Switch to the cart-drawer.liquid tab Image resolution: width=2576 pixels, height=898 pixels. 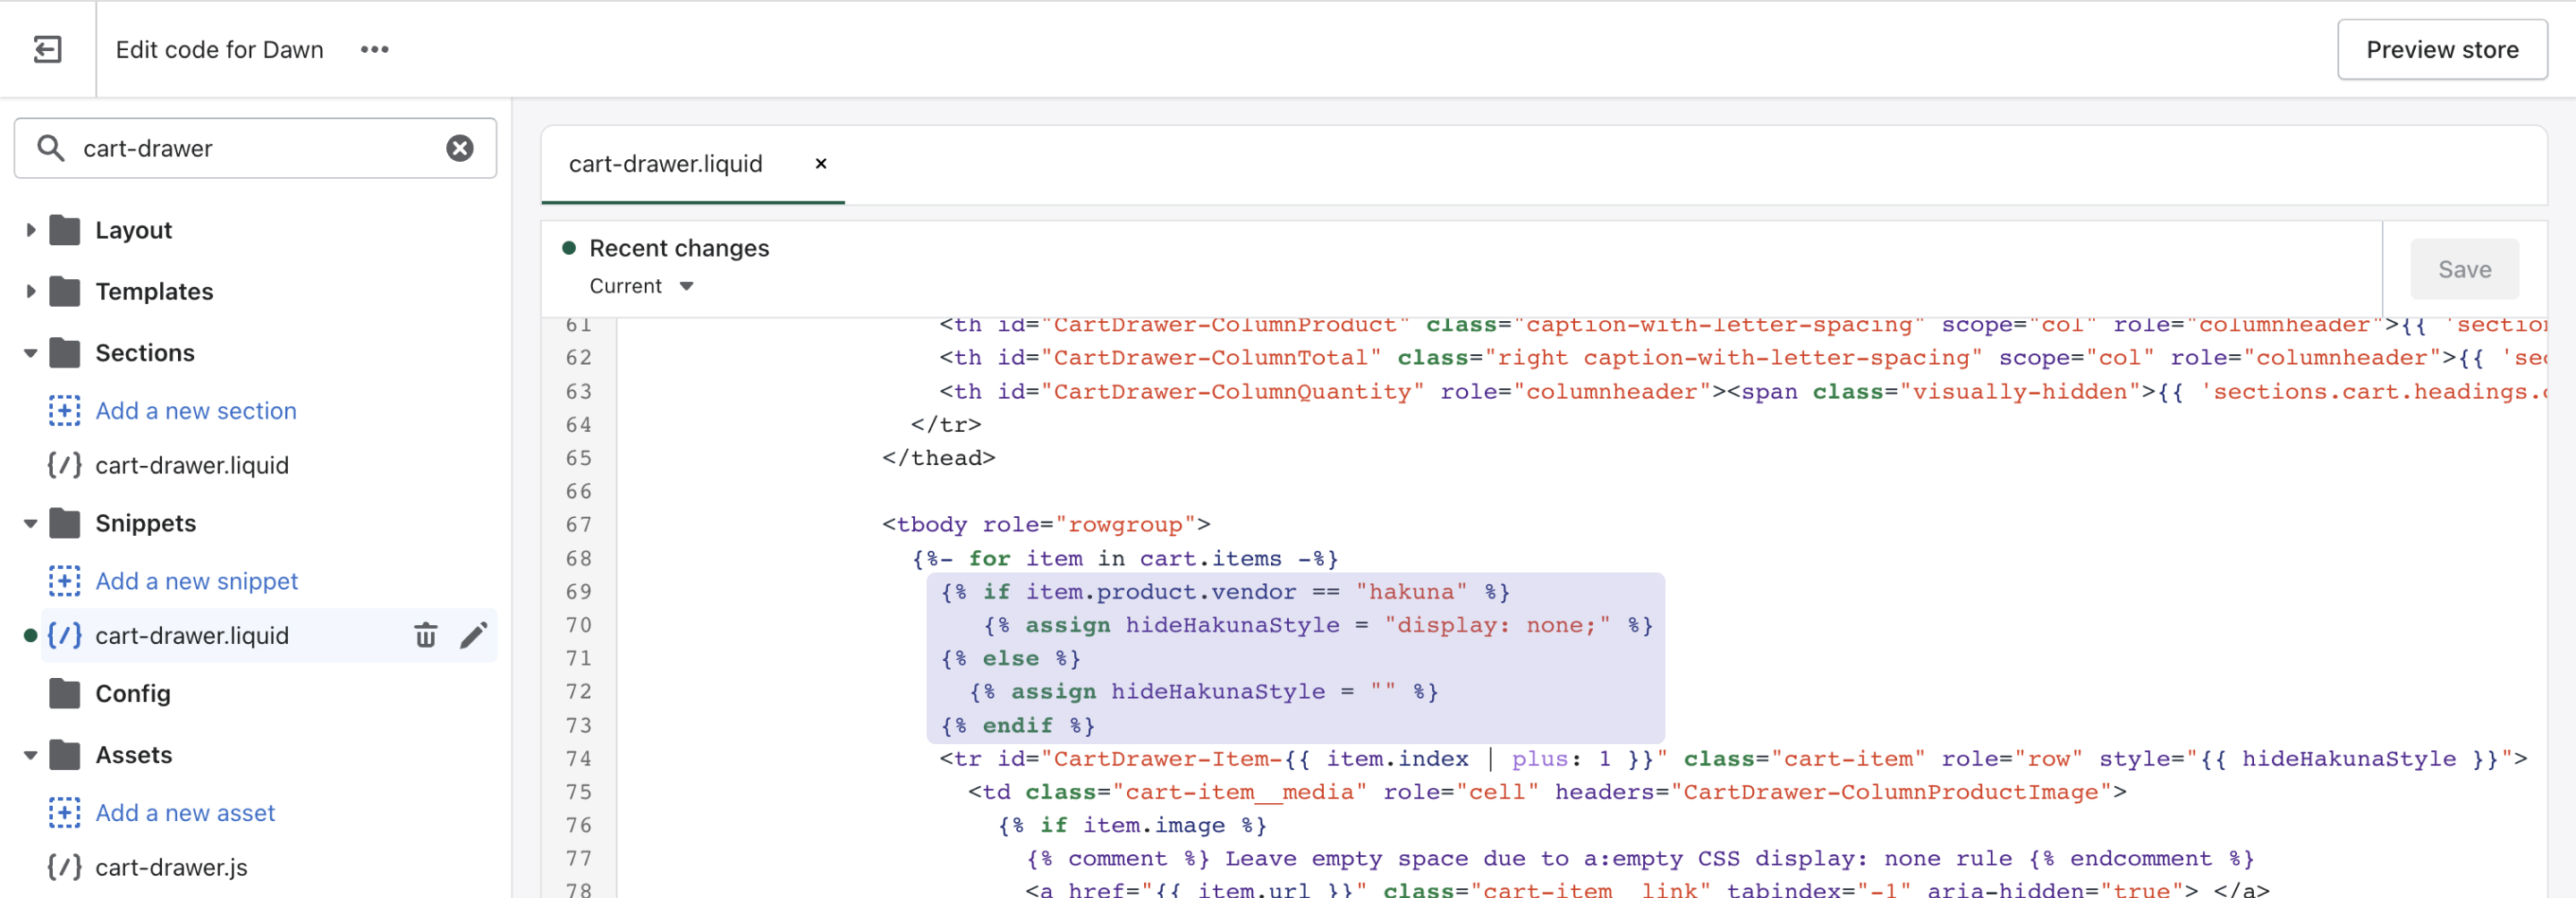(665, 163)
